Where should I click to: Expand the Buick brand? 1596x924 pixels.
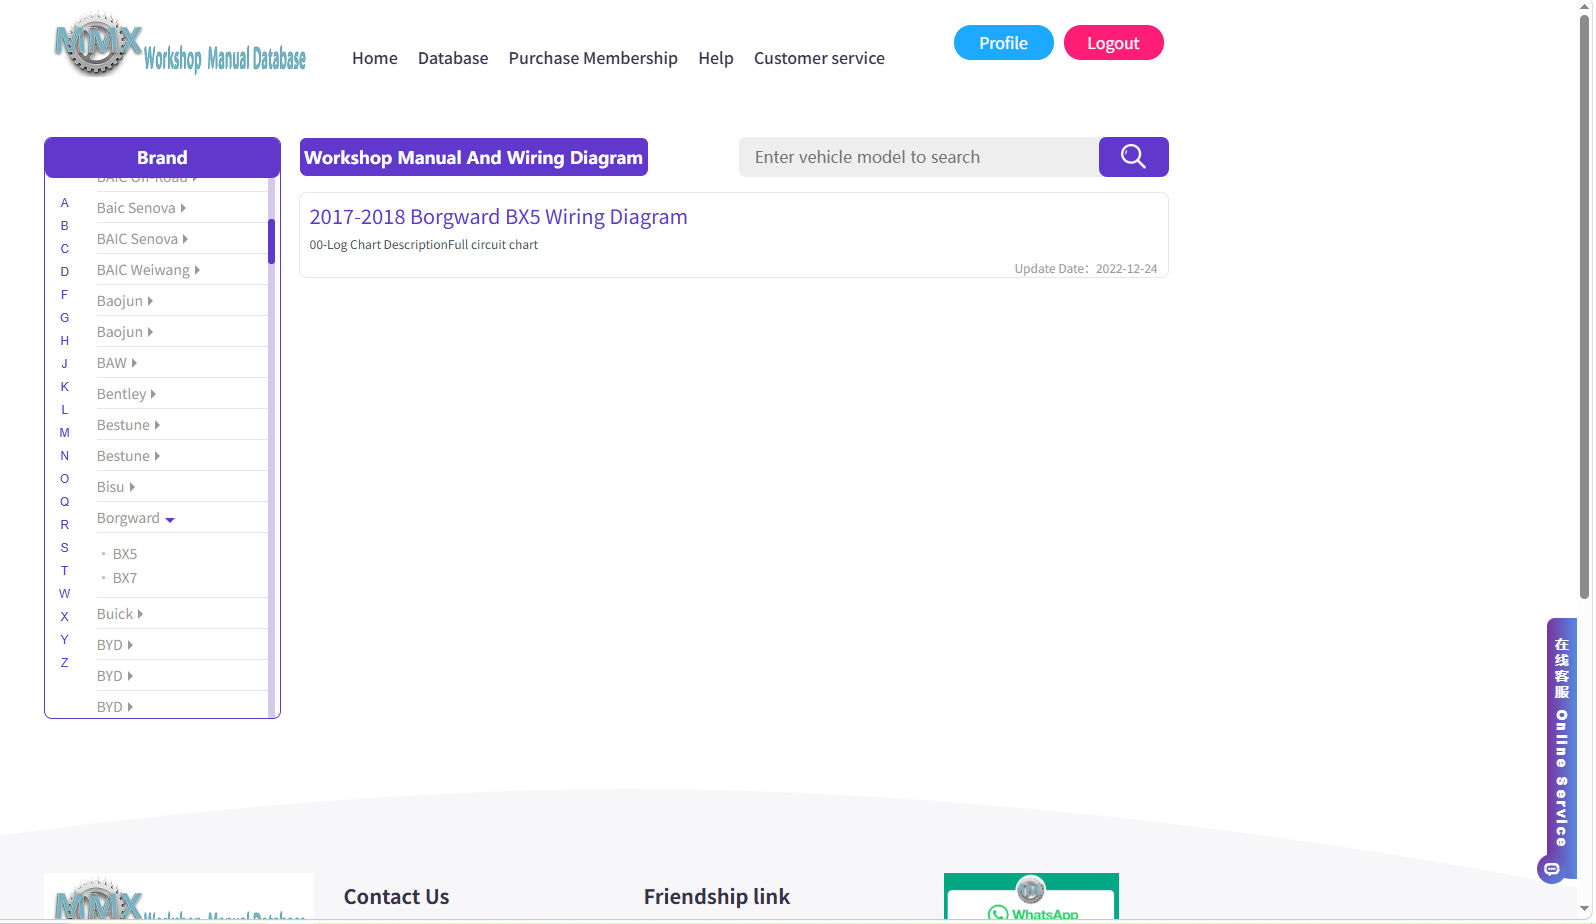pos(120,614)
